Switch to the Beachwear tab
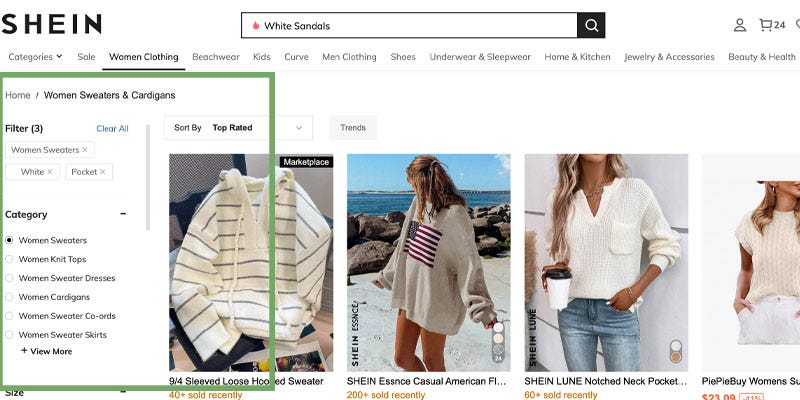 [216, 57]
